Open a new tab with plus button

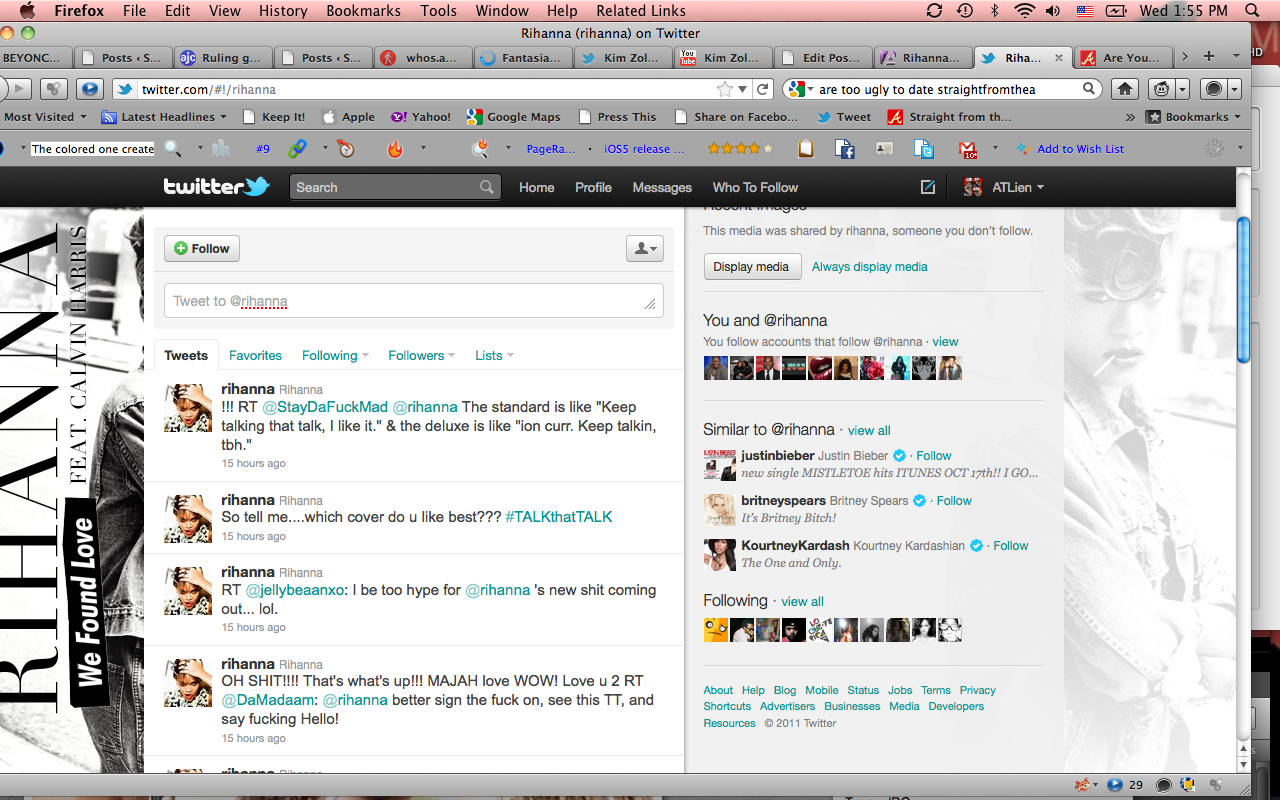[1208, 57]
